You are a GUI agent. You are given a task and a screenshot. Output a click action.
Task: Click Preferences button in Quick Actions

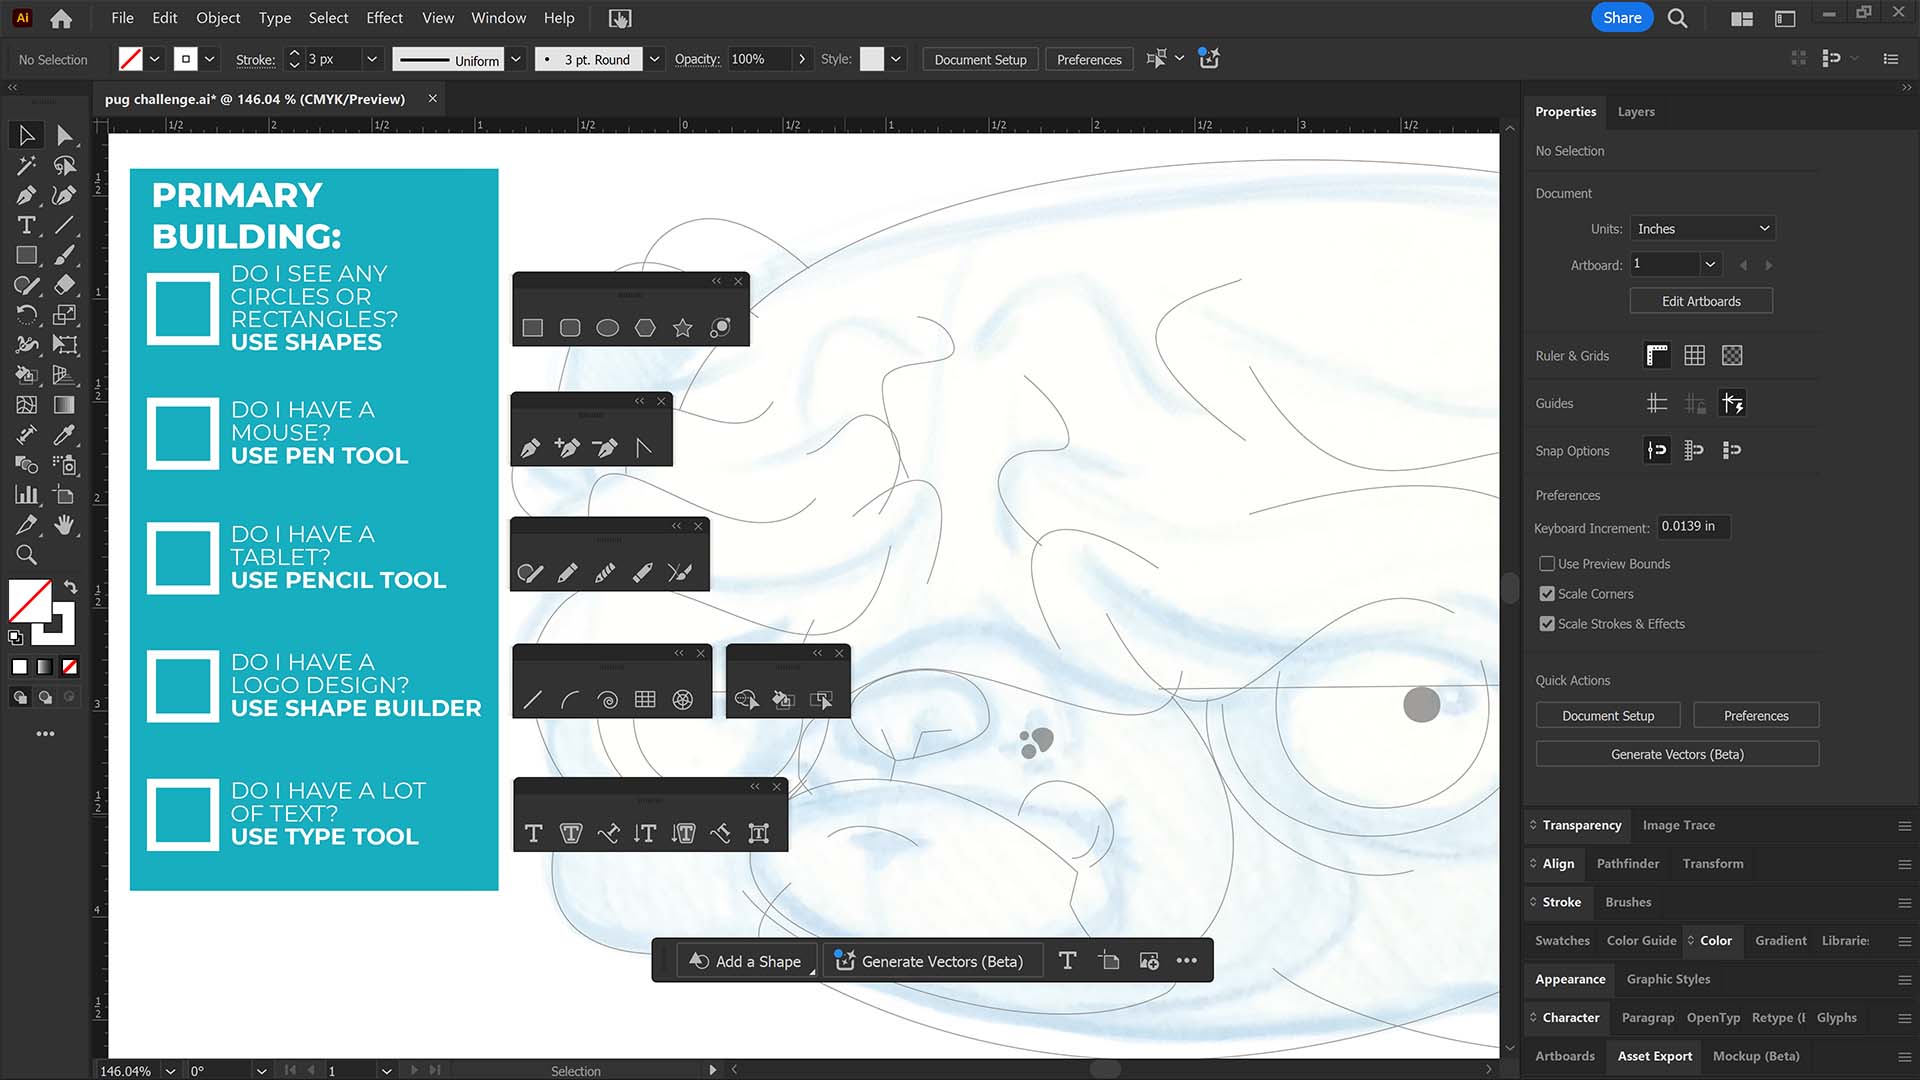pos(1756,716)
